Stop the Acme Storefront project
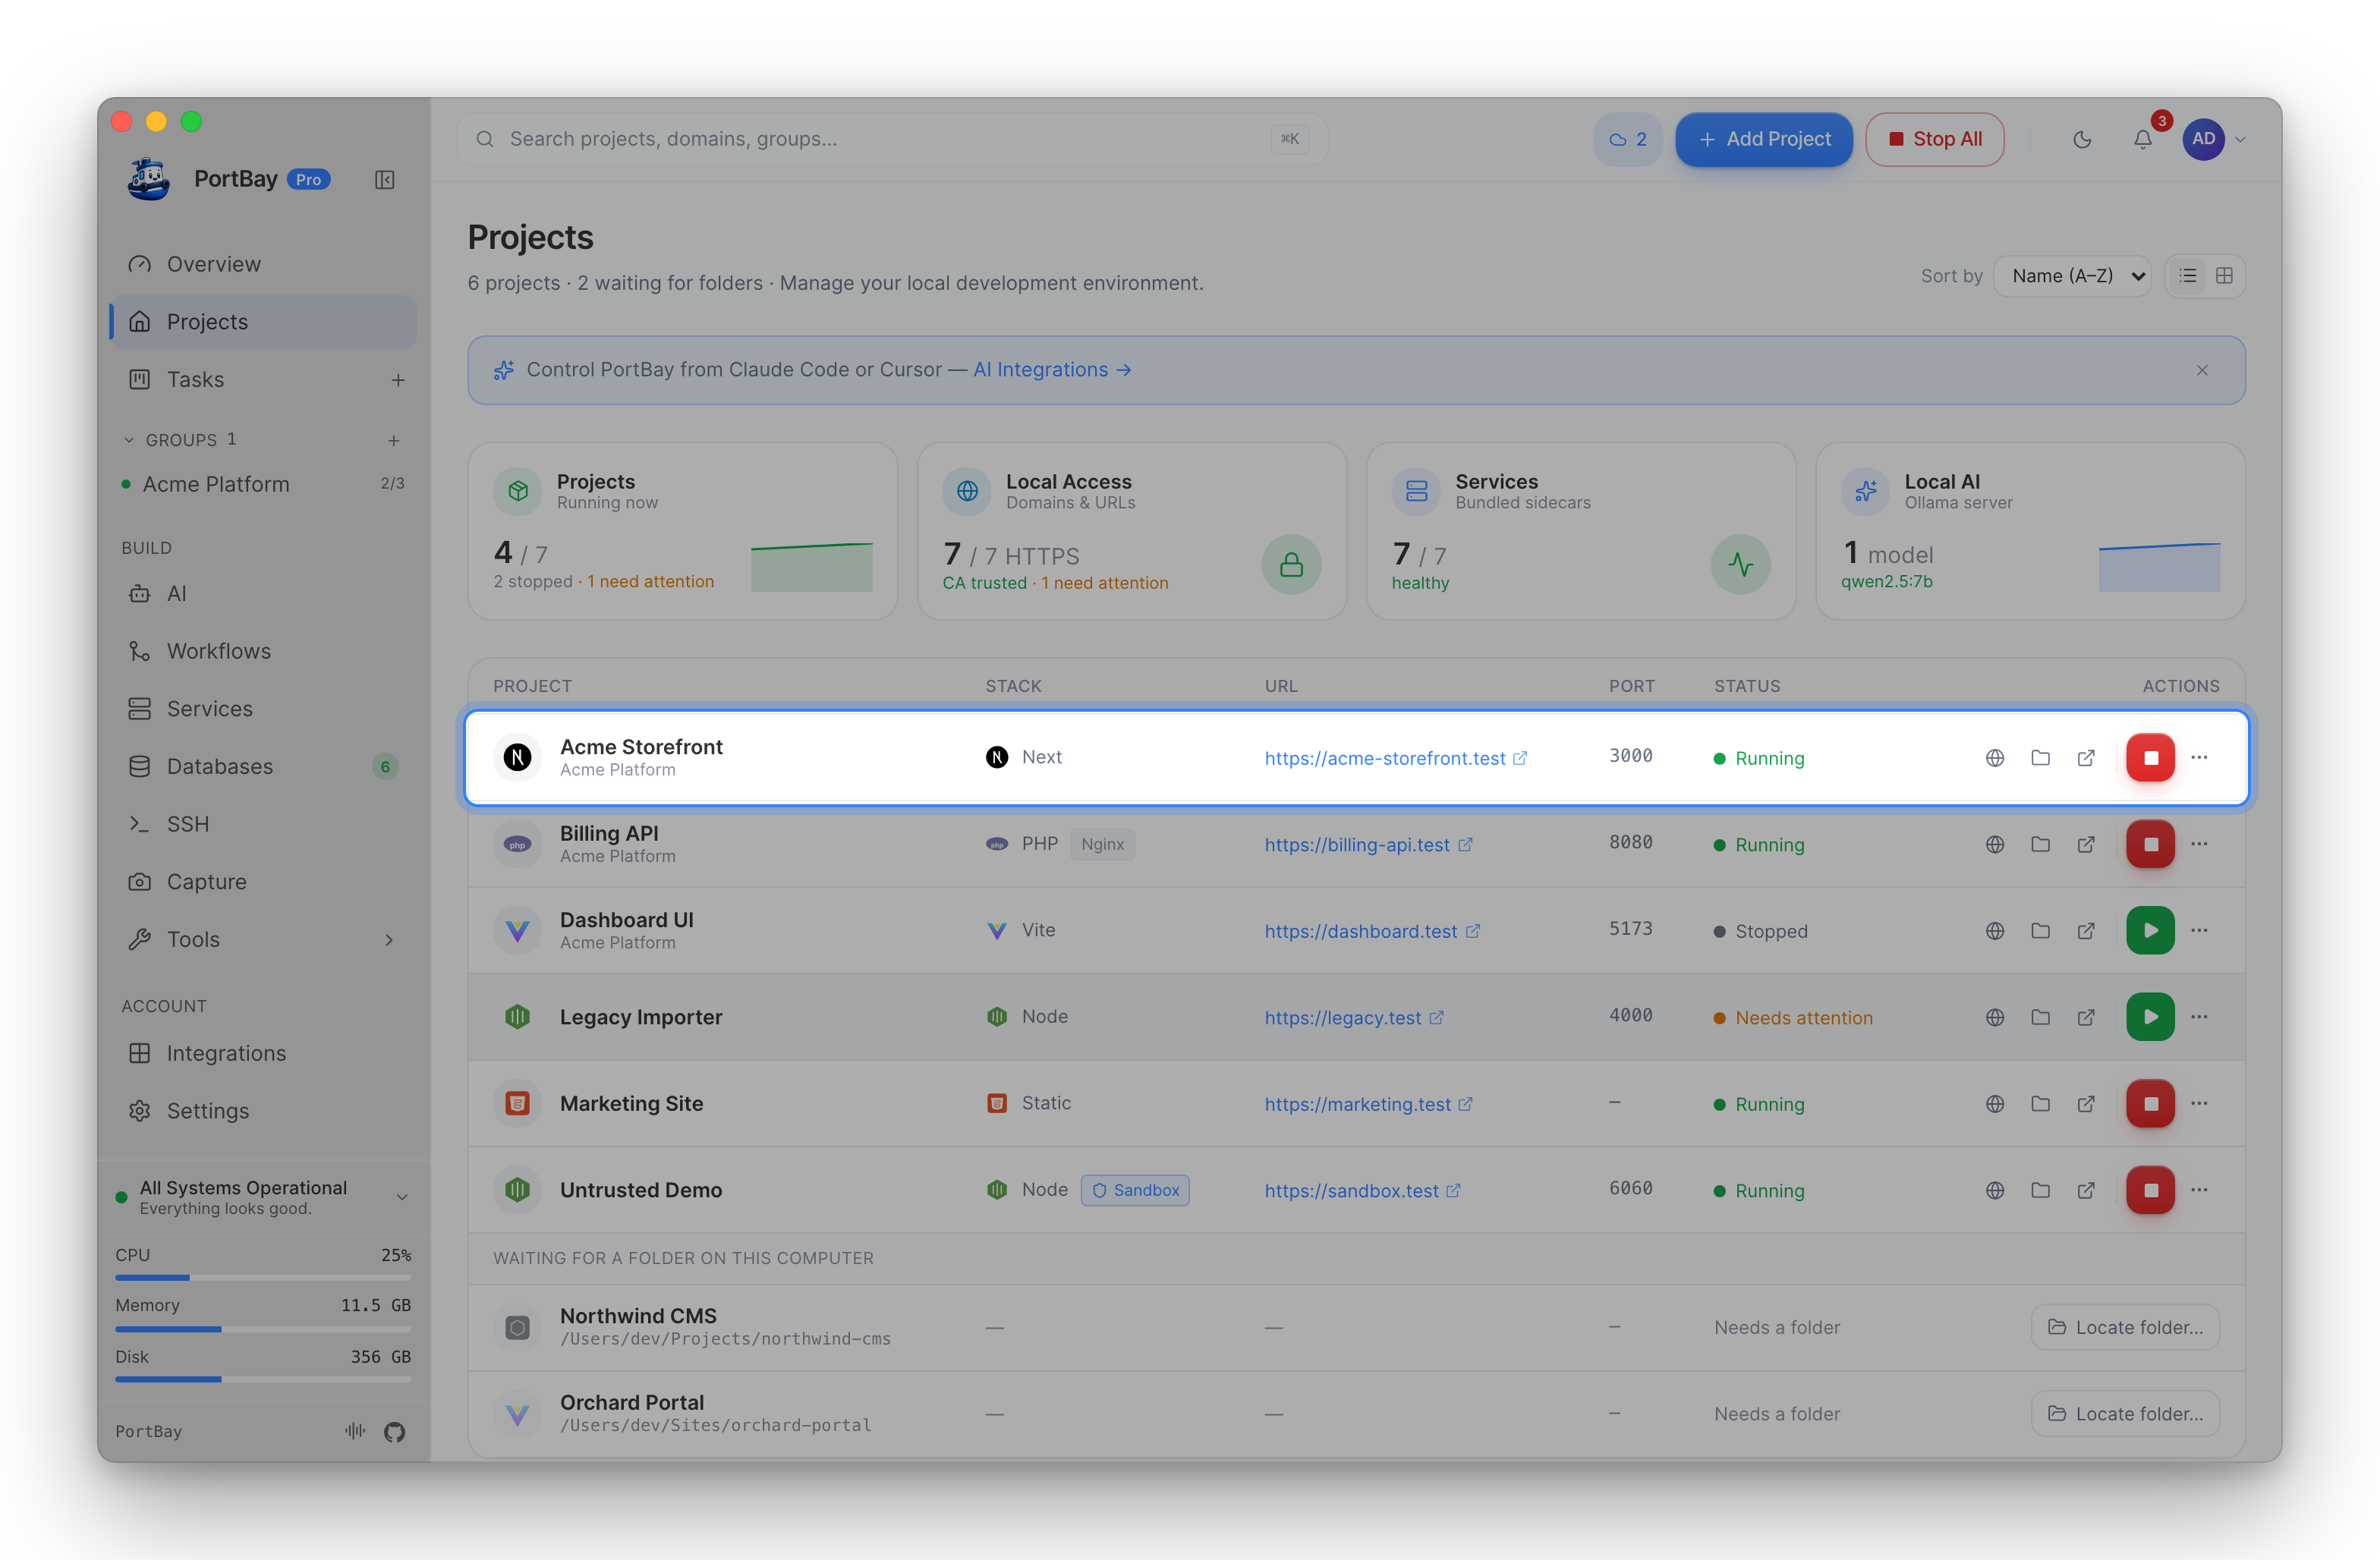 [2150, 758]
